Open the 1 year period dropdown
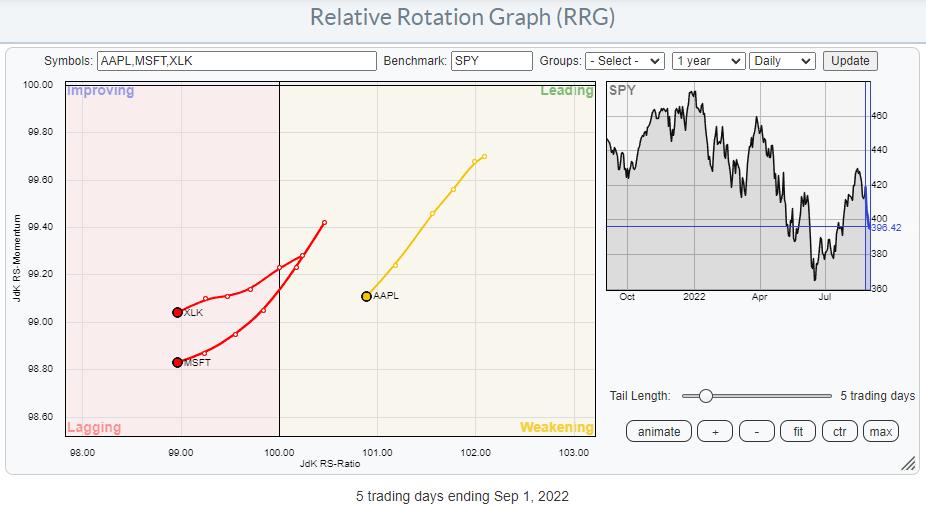The image size is (926, 505). [708, 61]
